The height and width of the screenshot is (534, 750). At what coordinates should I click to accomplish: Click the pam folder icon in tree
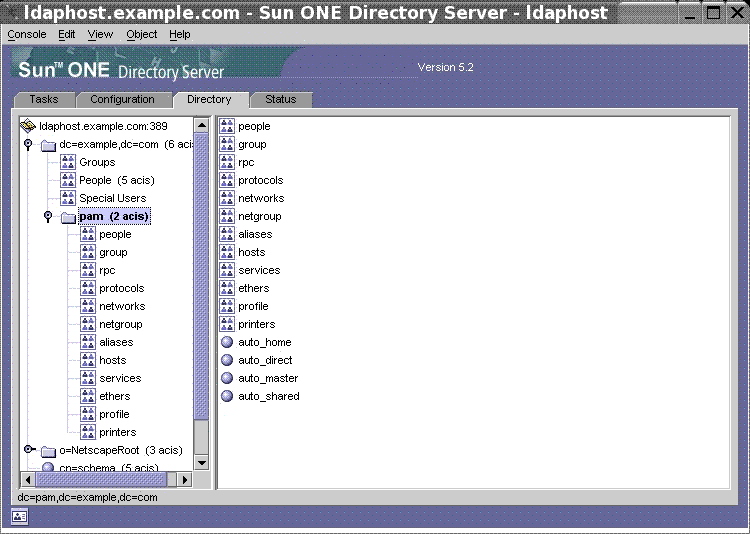pyautogui.click(x=68, y=217)
